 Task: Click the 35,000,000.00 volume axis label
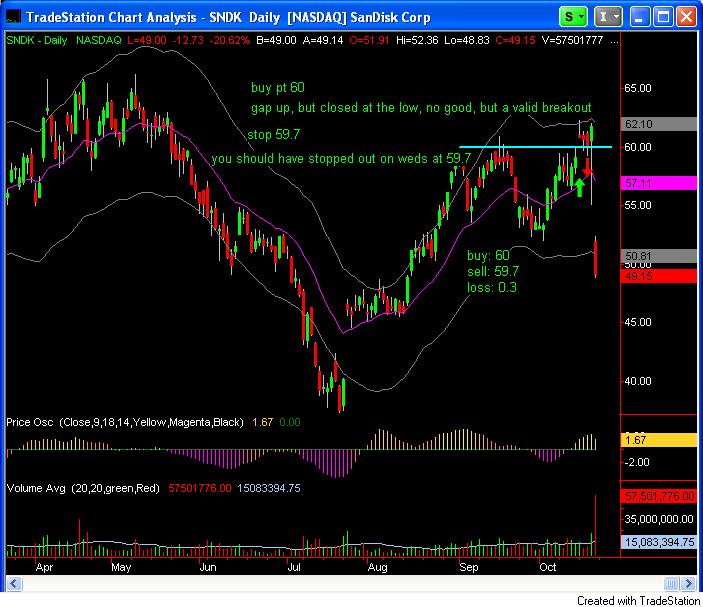pos(659,519)
